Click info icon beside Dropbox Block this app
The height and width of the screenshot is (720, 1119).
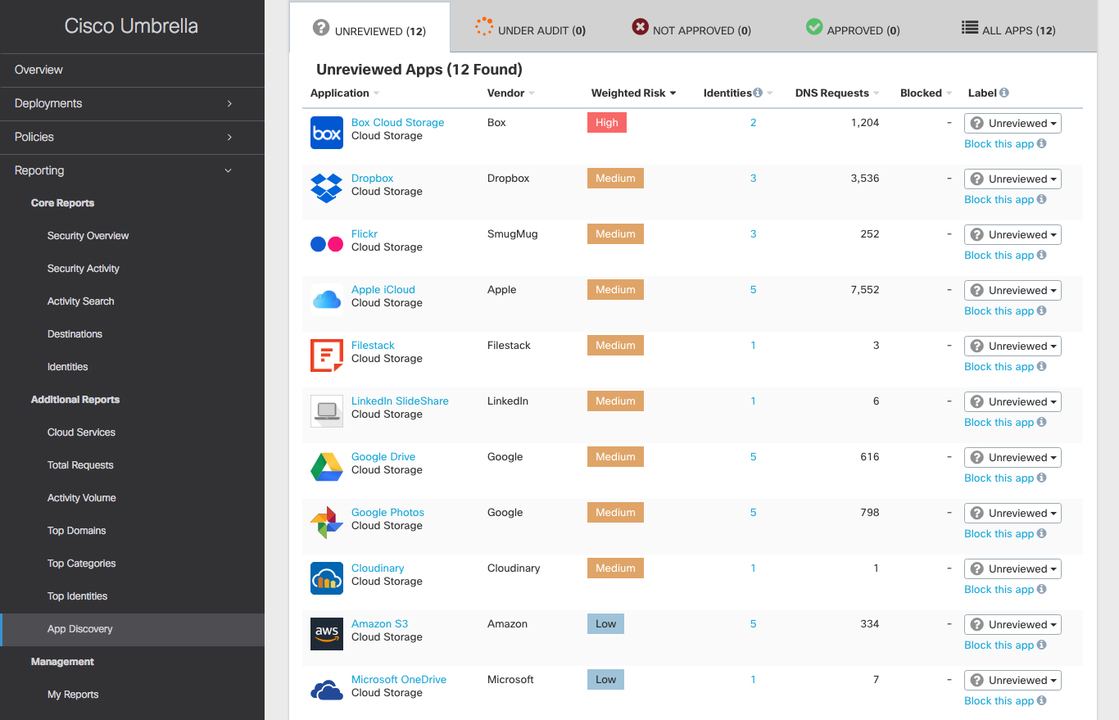pyautogui.click(x=1042, y=199)
